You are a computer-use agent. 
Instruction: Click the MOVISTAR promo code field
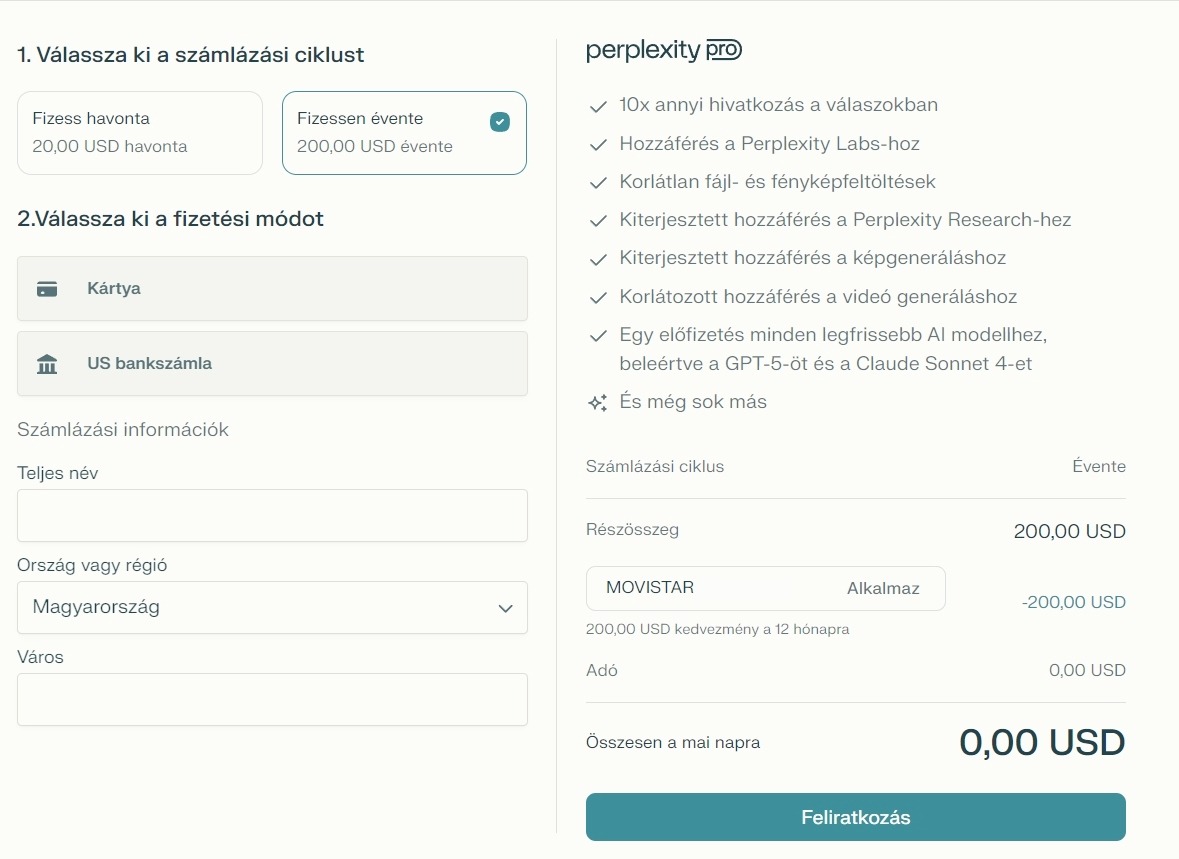point(700,588)
